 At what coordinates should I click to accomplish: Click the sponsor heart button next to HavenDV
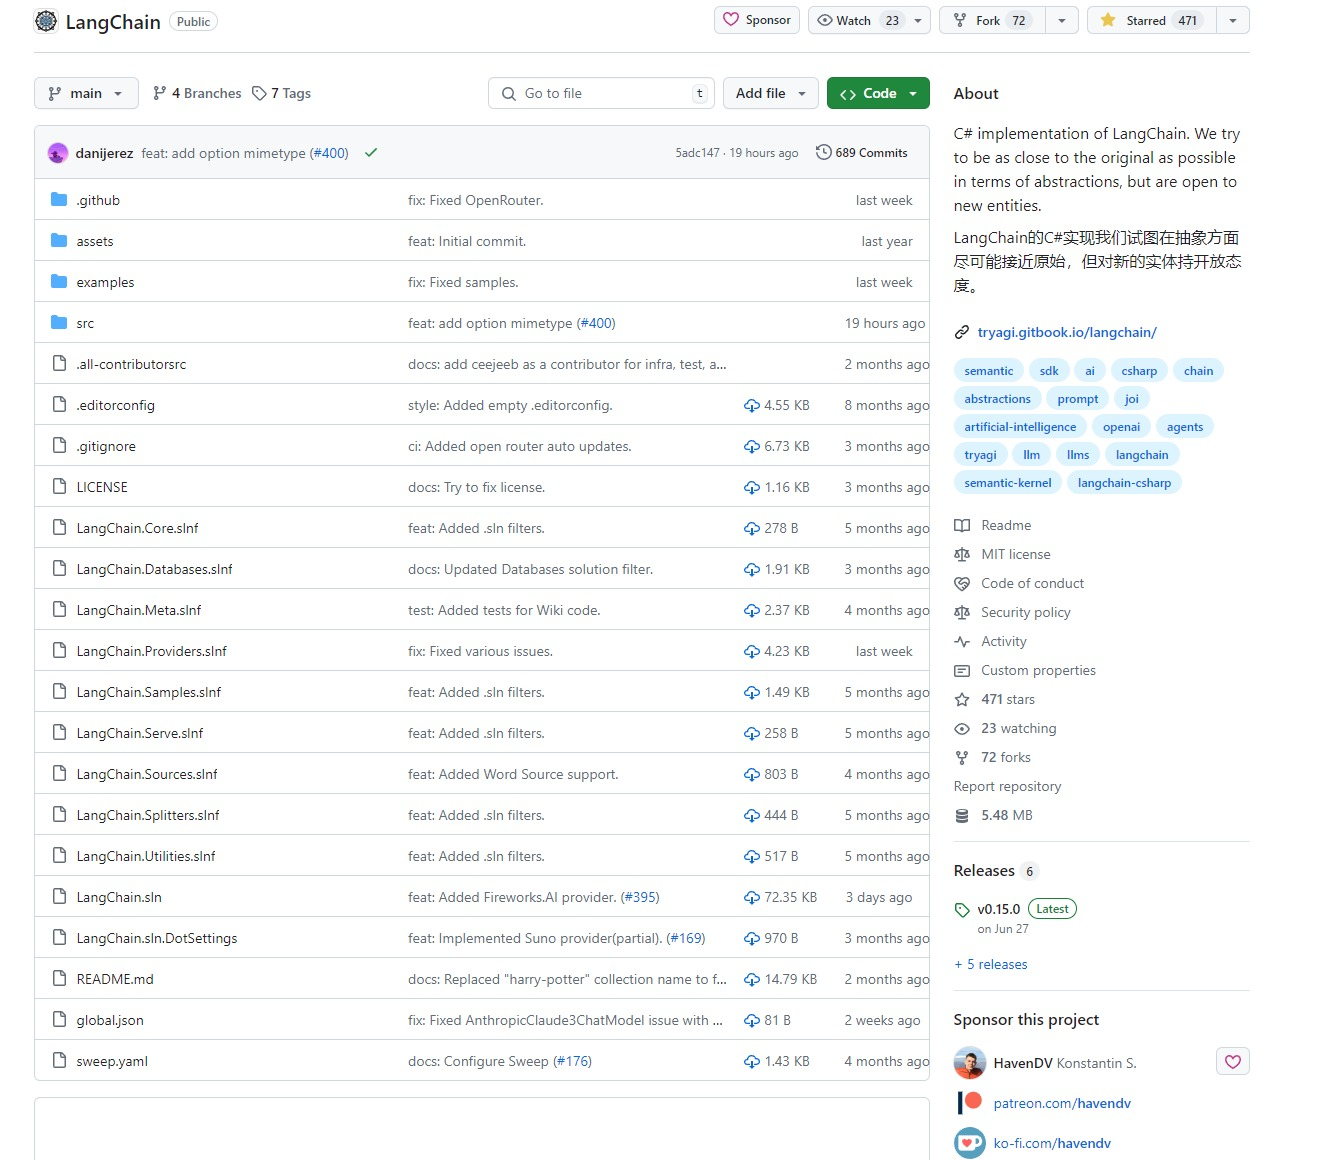click(1233, 1061)
